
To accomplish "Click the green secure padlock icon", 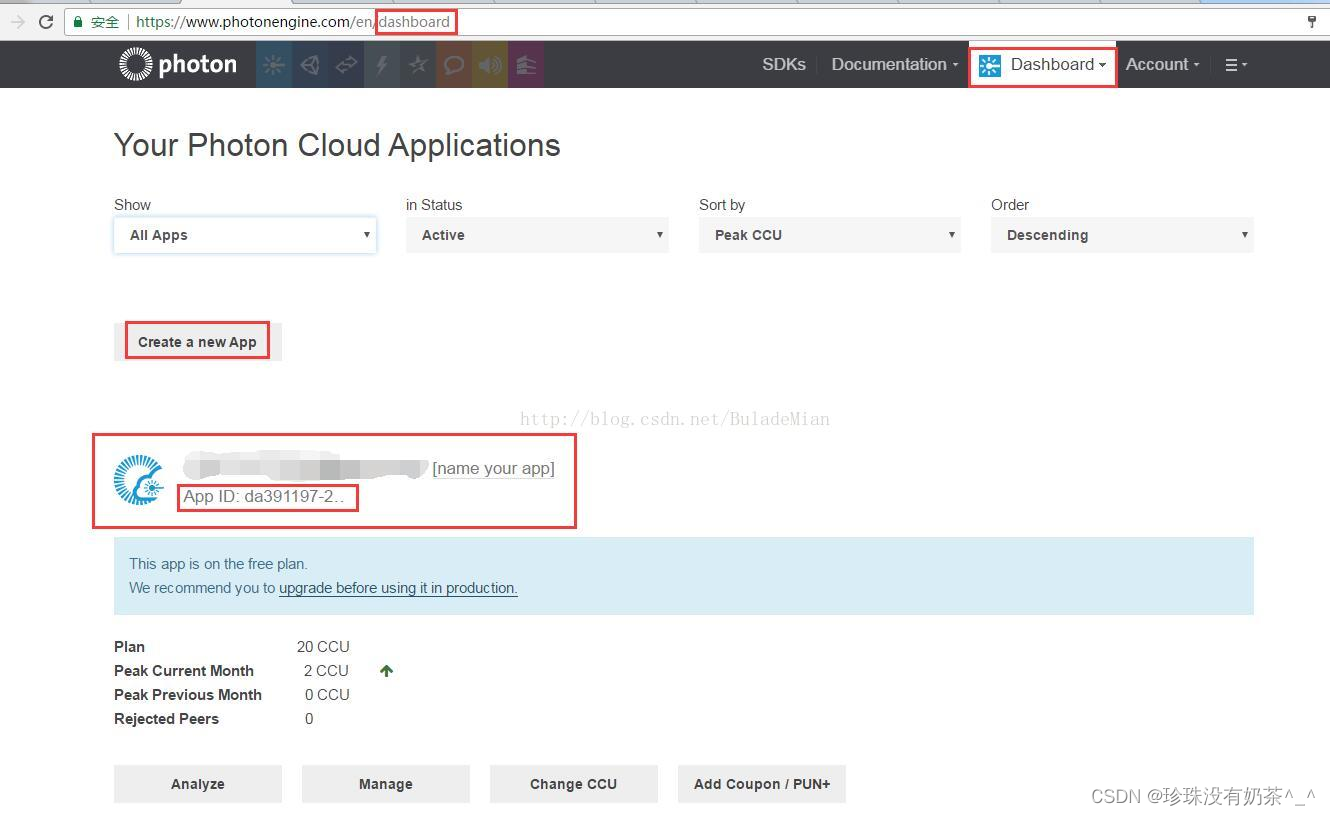I will 78,21.
